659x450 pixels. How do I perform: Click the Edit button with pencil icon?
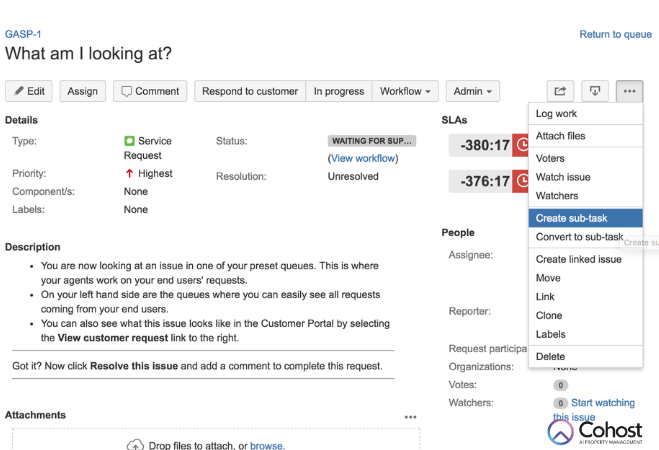(x=29, y=91)
